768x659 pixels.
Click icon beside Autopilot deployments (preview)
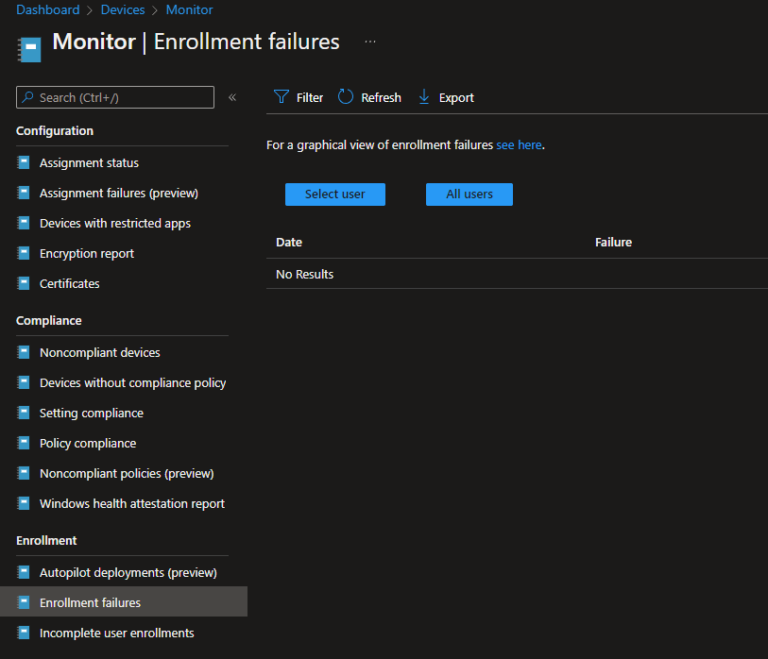pyautogui.click(x=24, y=572)
